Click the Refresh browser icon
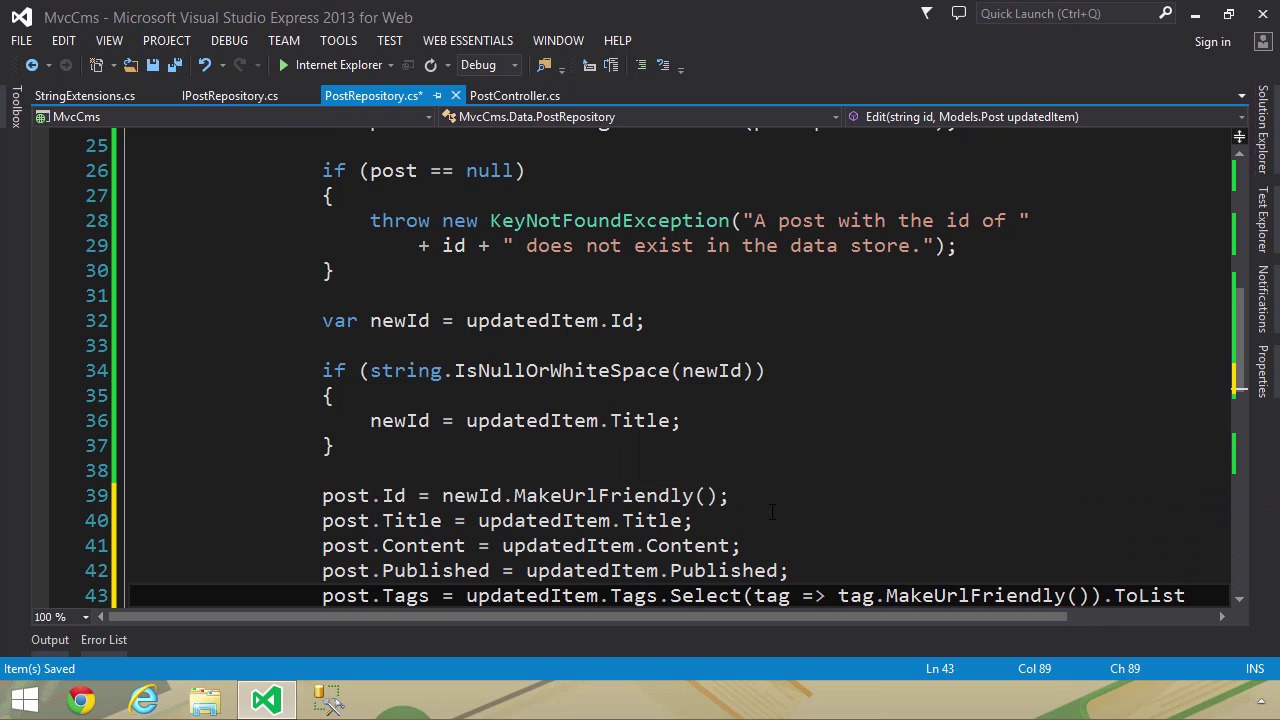1280x720 pixels. [x=431, y=65]
